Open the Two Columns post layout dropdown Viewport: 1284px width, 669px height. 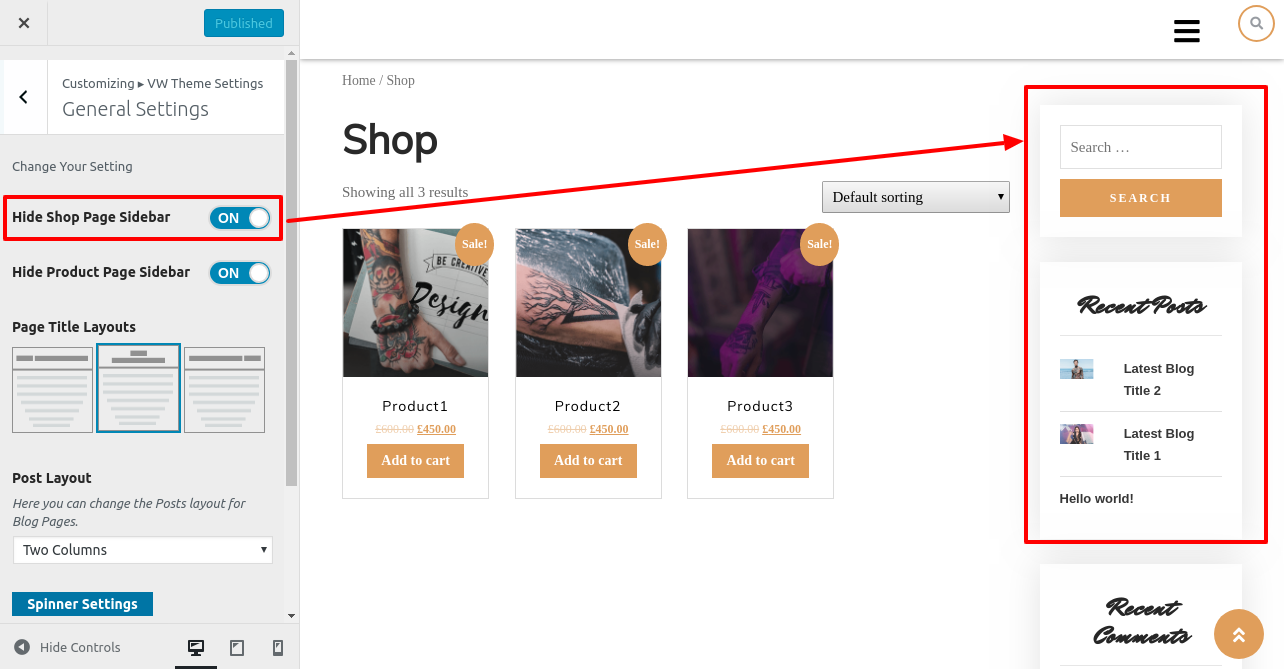click(x=143, y=550)
